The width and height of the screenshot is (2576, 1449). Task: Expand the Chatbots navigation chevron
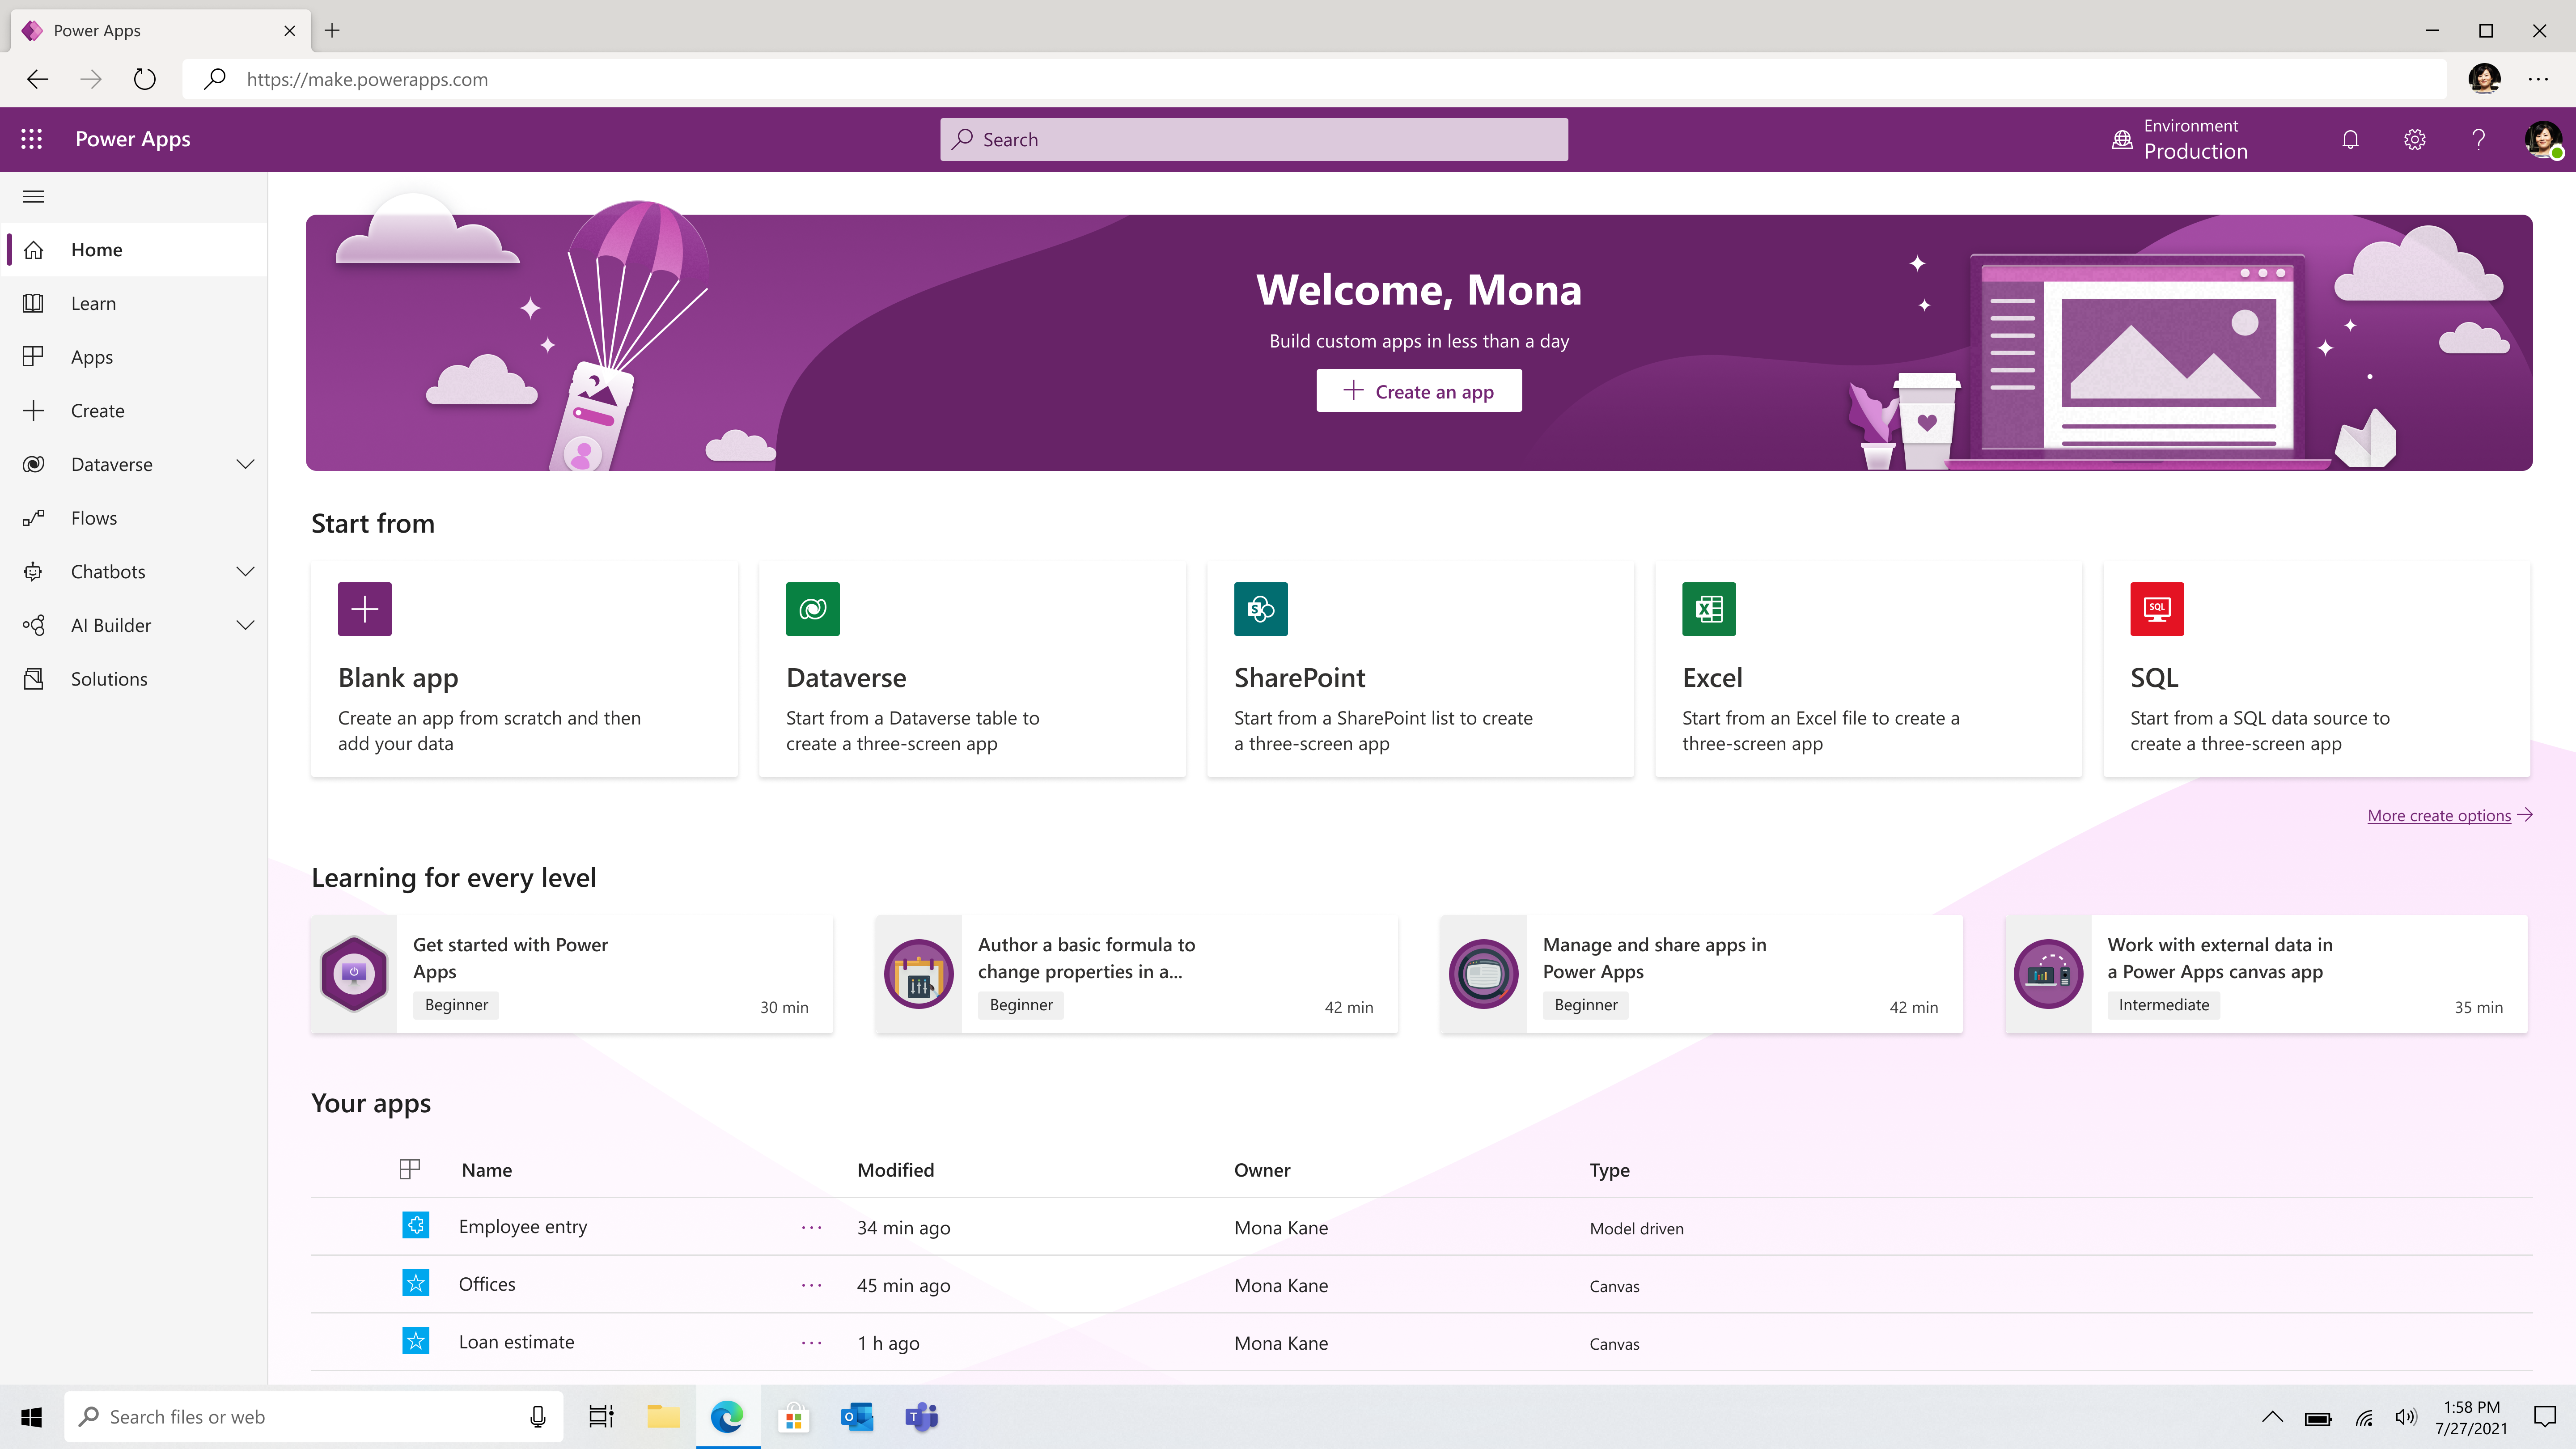pos(245,571)
